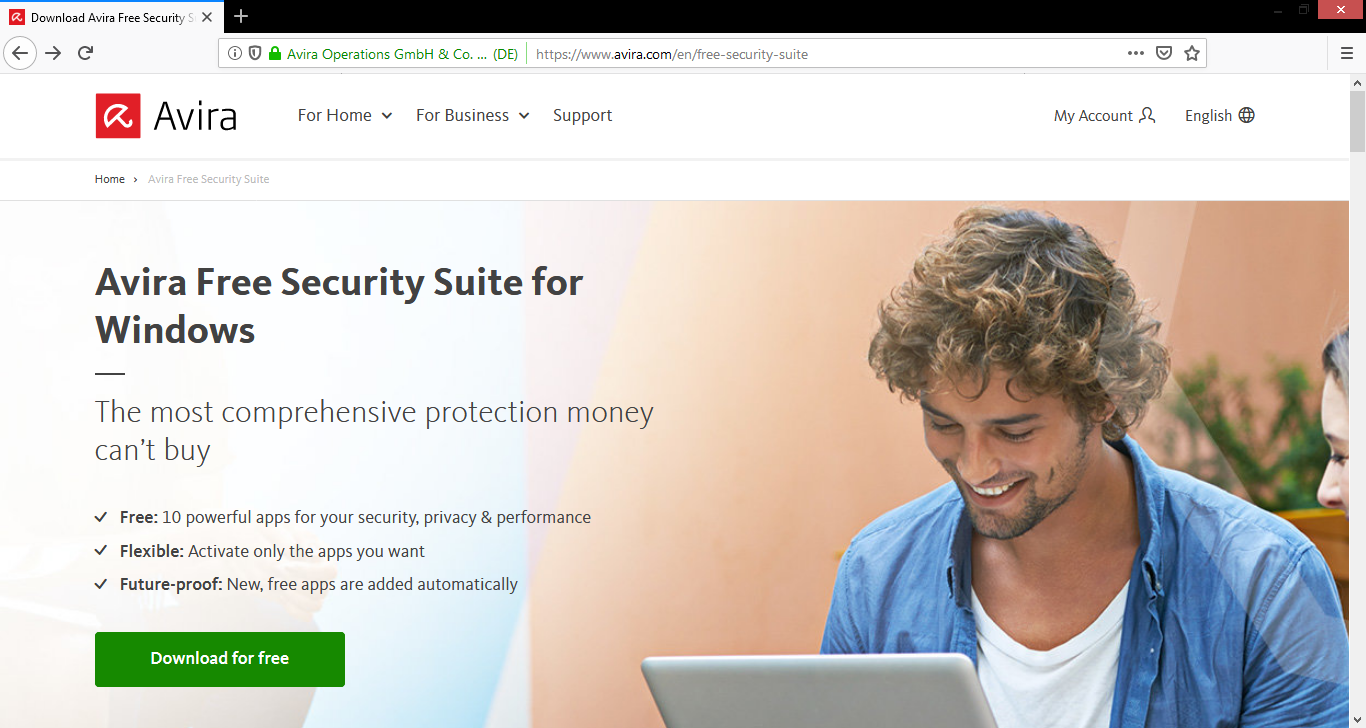Open the site information icon in address bar
Image resolution: width=1366 pixels, height=728 pixels.
pos(235,54)
